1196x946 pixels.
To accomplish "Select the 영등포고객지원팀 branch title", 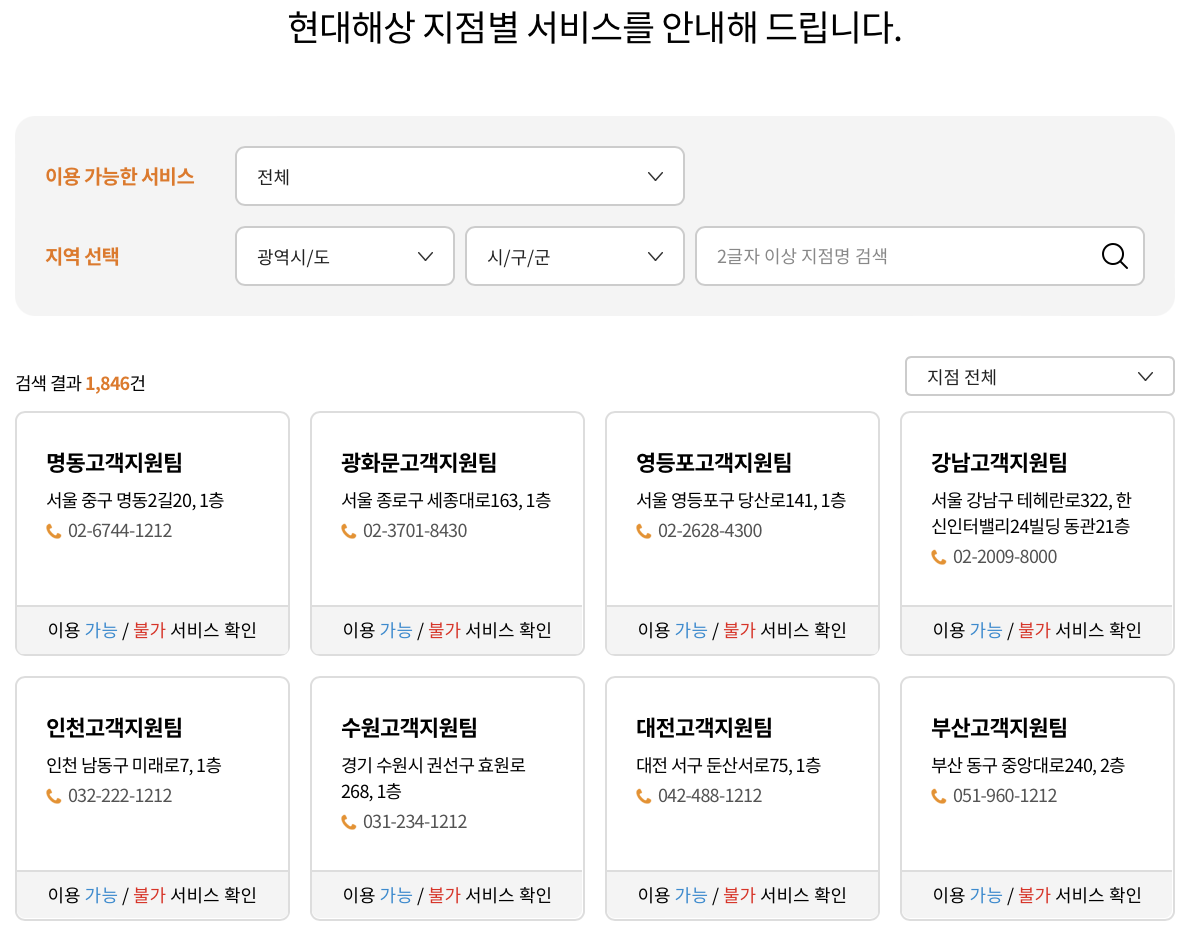I will pos(714,462).
